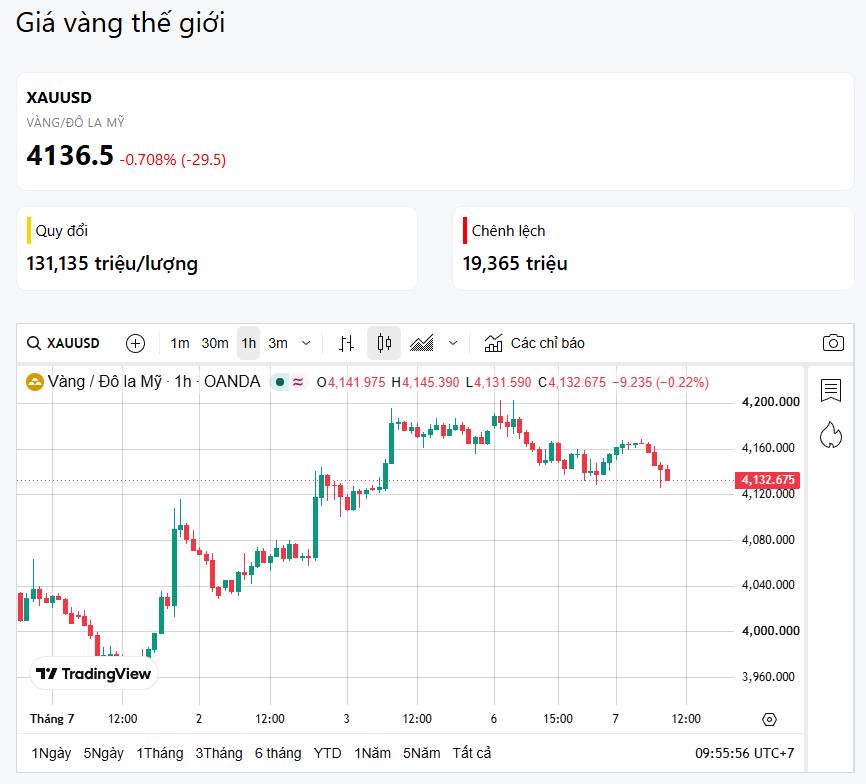The width and height of the screenshot is (866, 784).
Task: Click the plus icon to compare symbols
Action: (135, 343)
